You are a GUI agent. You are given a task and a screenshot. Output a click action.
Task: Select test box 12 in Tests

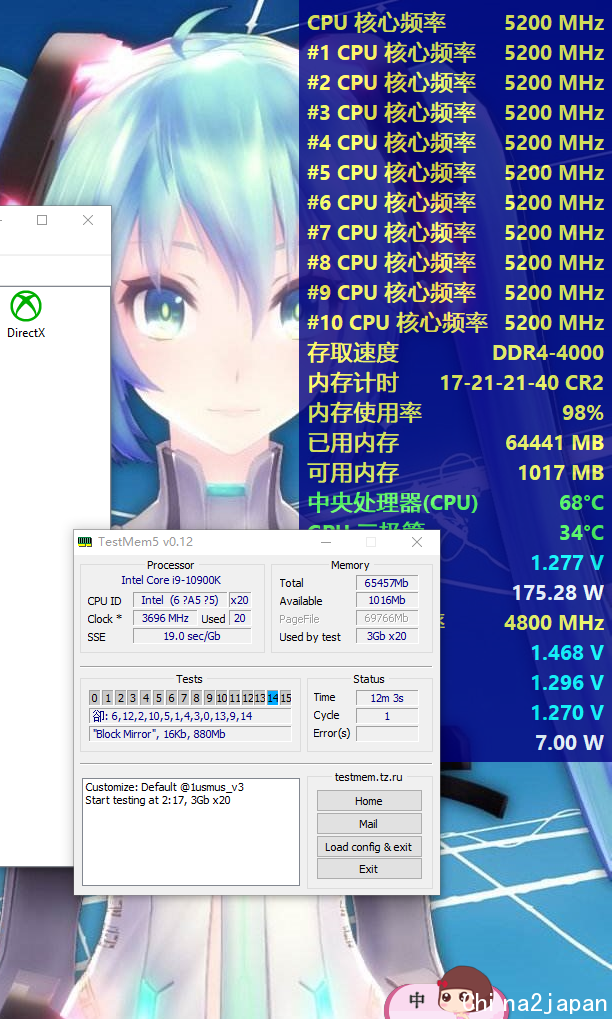(247, 698)
